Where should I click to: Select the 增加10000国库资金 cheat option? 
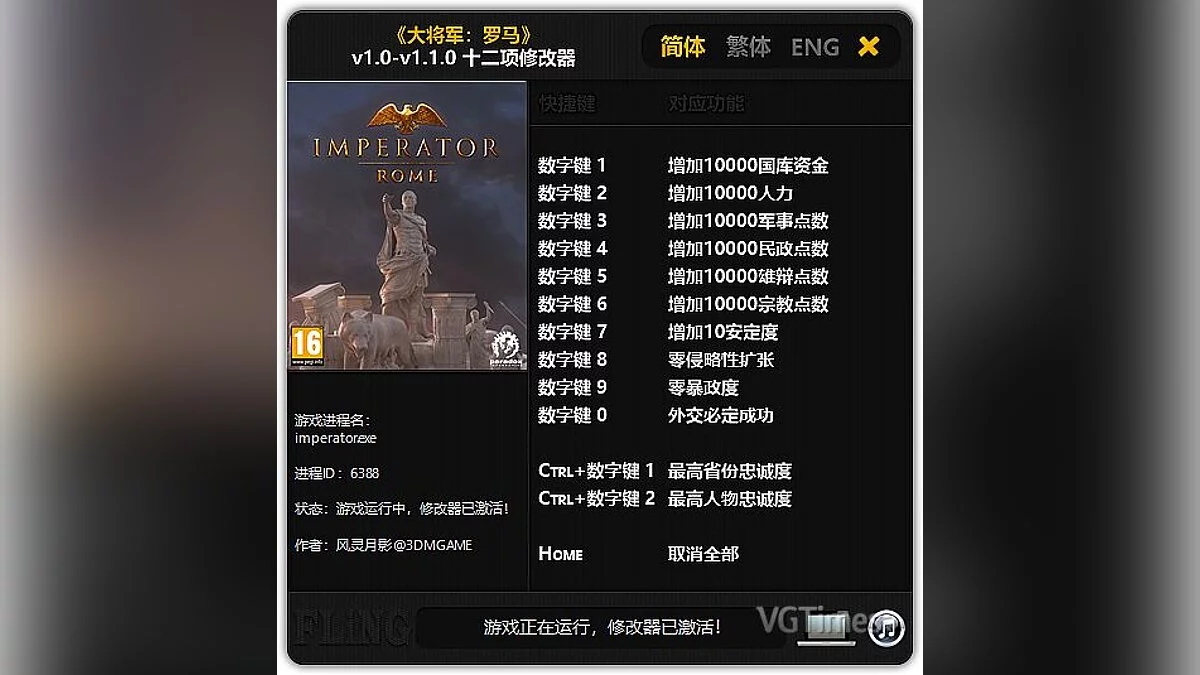pos(748,165)
